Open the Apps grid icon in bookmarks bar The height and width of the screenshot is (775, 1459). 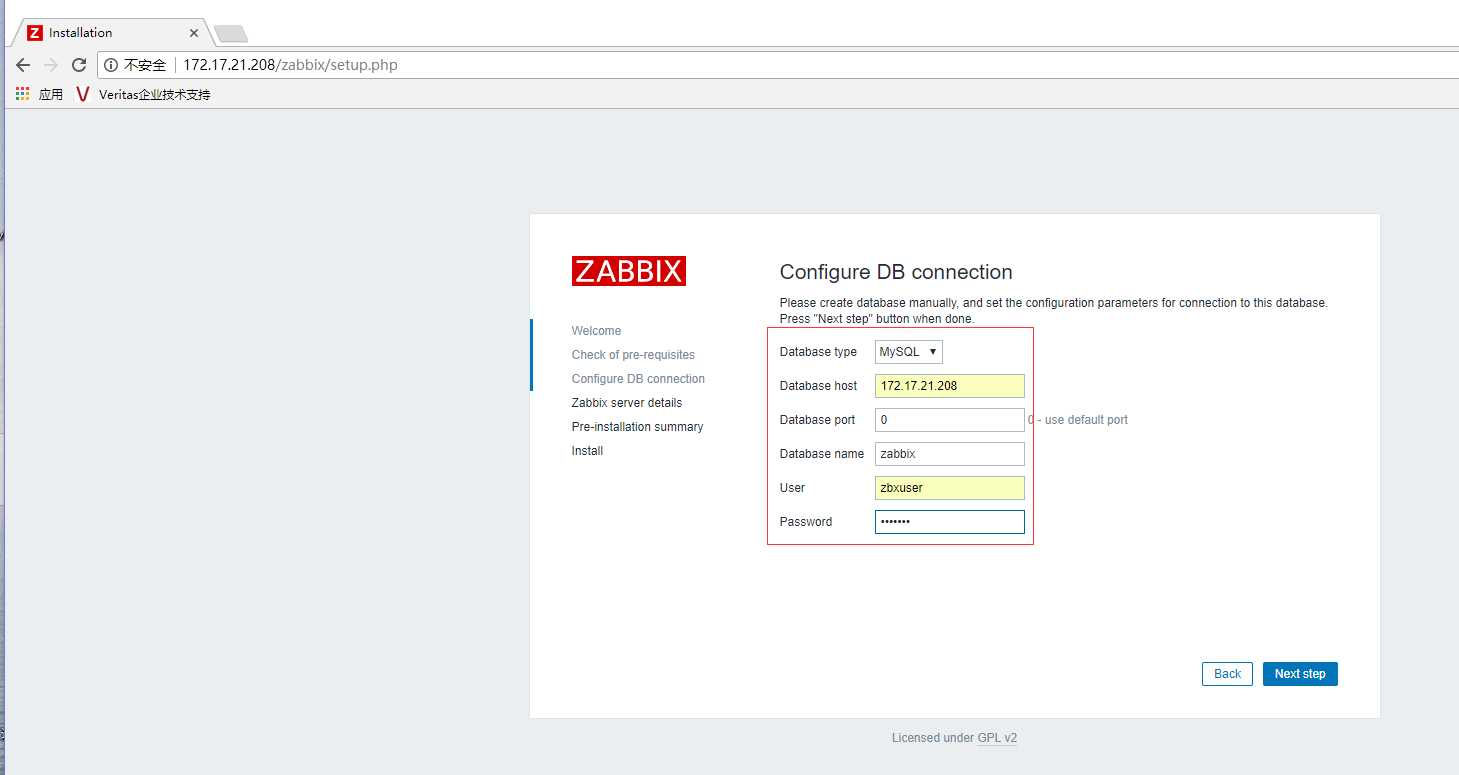pos(23,94)
